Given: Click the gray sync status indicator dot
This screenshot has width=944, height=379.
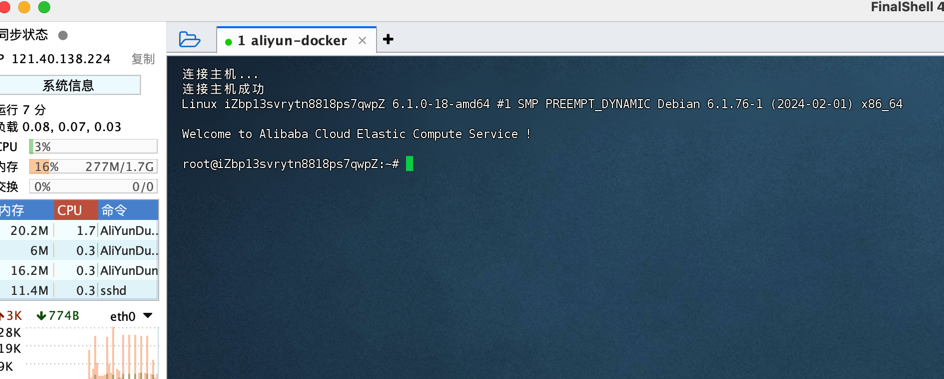Looking at the screenshot, I should [63, 35].
